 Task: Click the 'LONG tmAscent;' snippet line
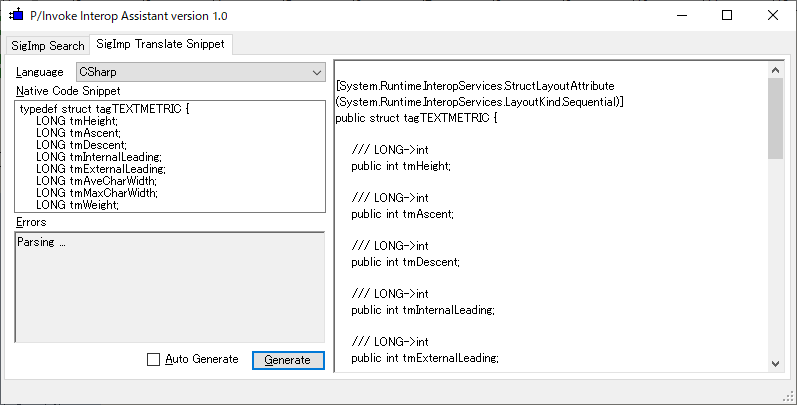click(x=78, y=133)
